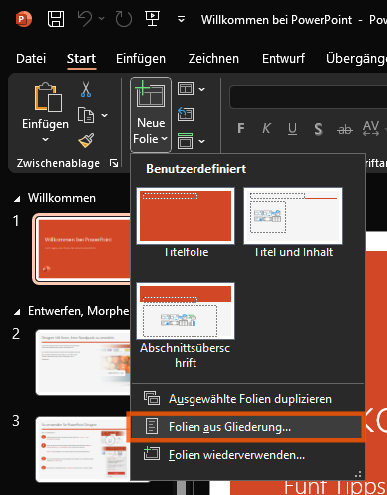387x495 pixels.
Task: Expand the slide layout dropdown arrow
Action: pyautogui.click(x=201, y=89)
